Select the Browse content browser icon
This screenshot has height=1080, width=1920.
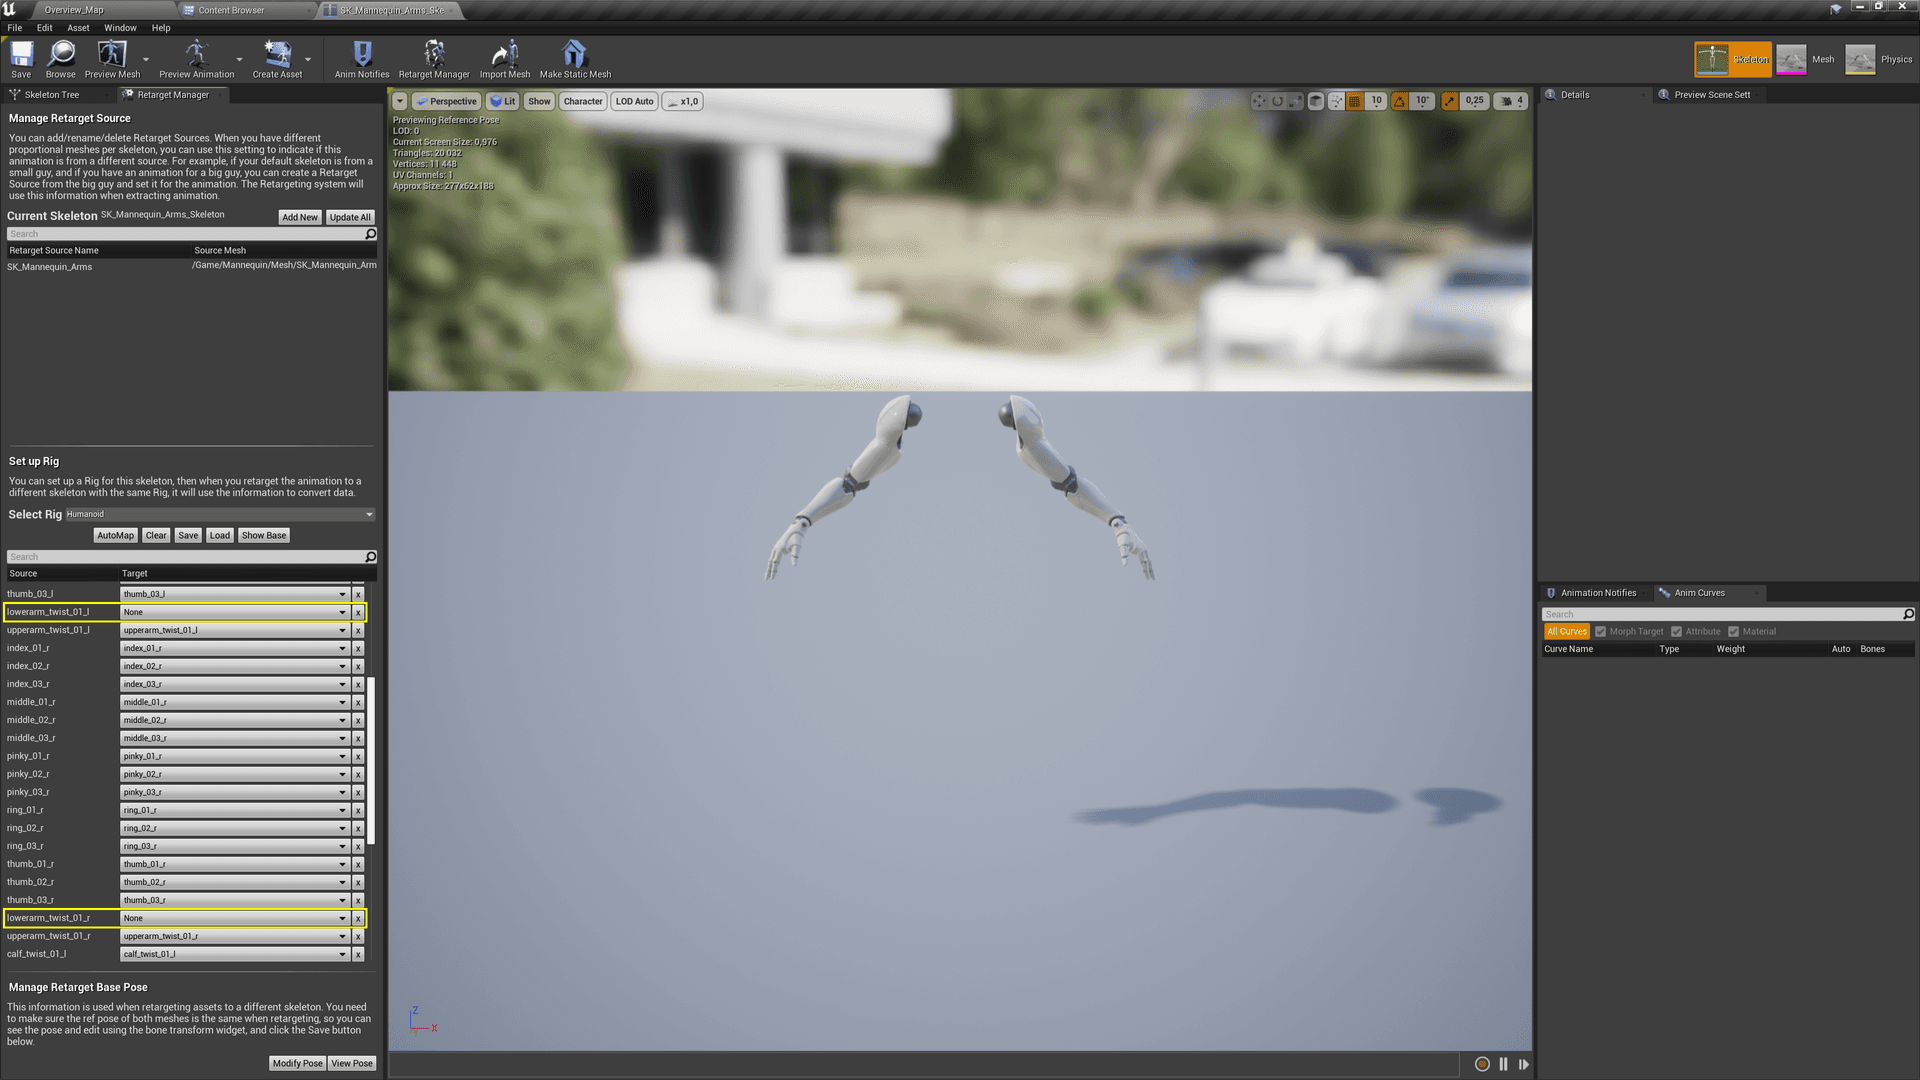[61, 58]
